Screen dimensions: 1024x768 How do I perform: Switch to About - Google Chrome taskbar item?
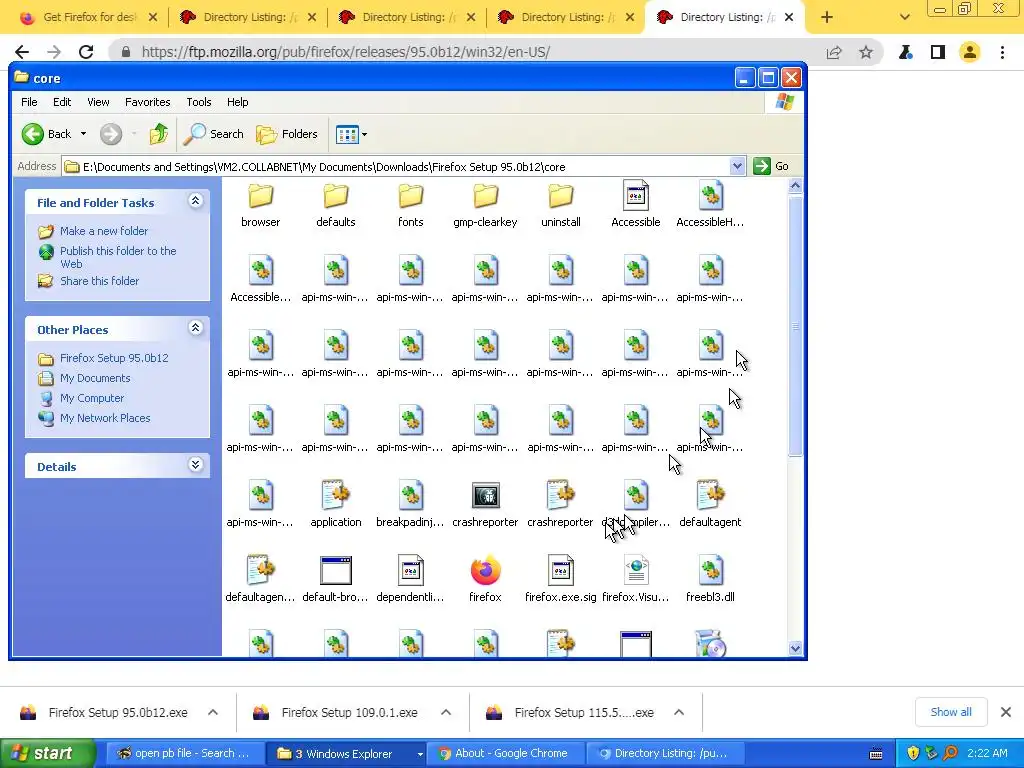tap(505, 753)
